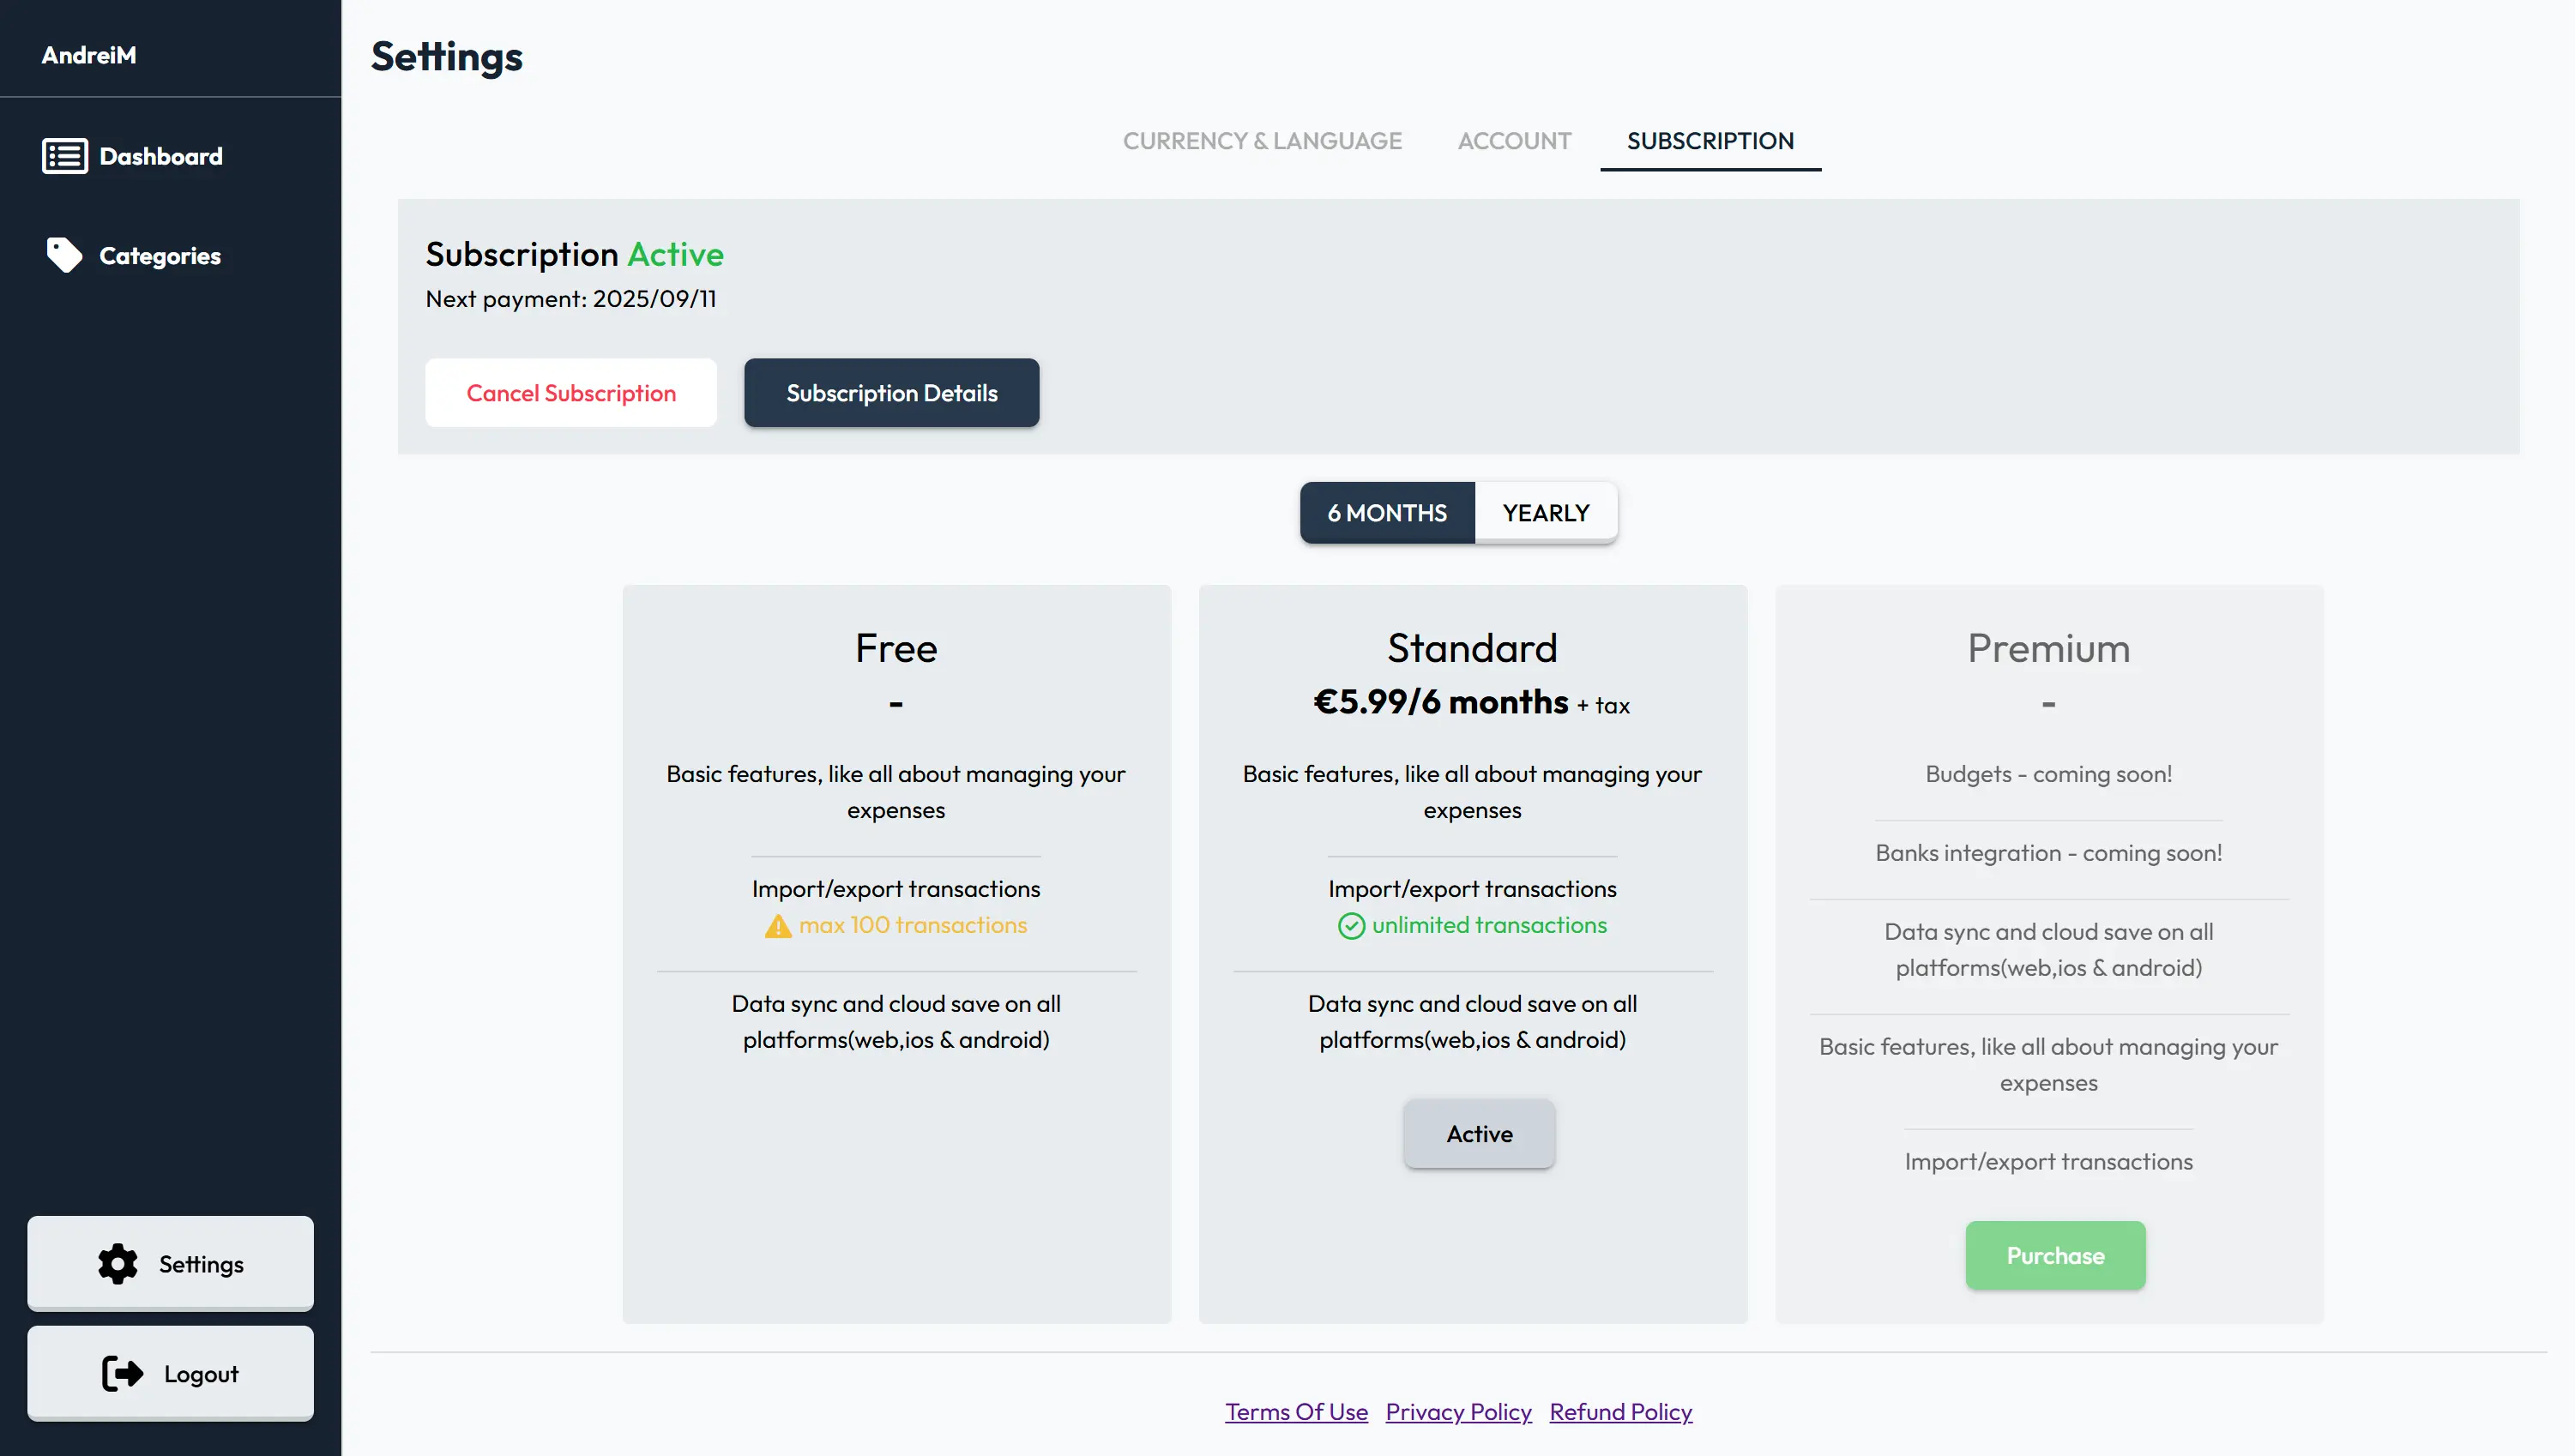Click the Categories tag icon
The width and height of the screenshot is (2575, 1456).
tap(64, 255)
